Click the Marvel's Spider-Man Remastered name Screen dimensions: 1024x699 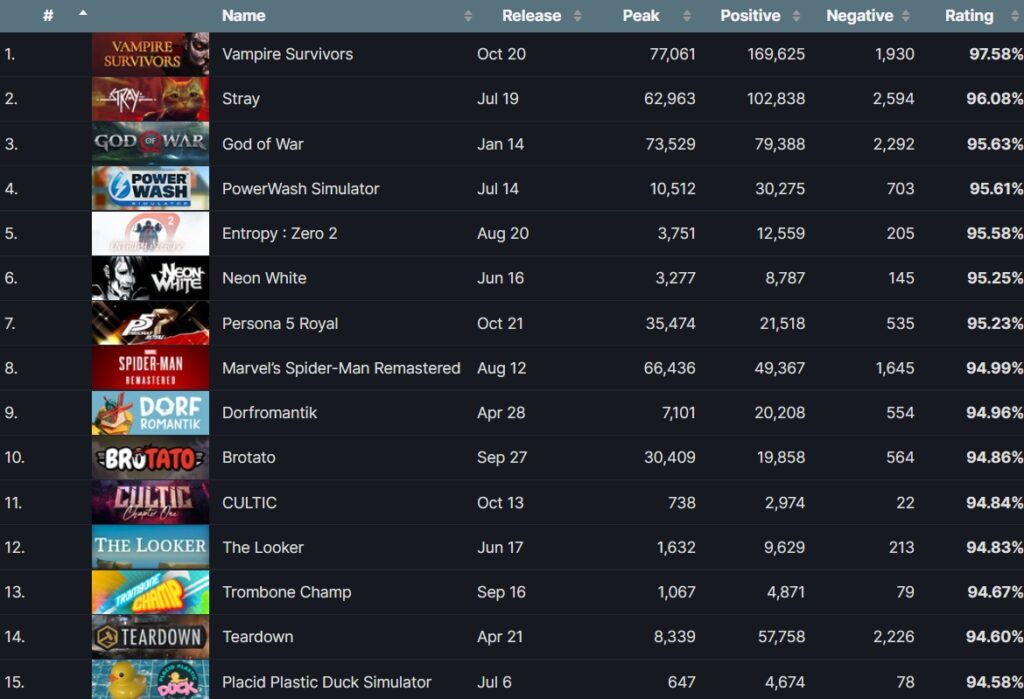[340, 368]
